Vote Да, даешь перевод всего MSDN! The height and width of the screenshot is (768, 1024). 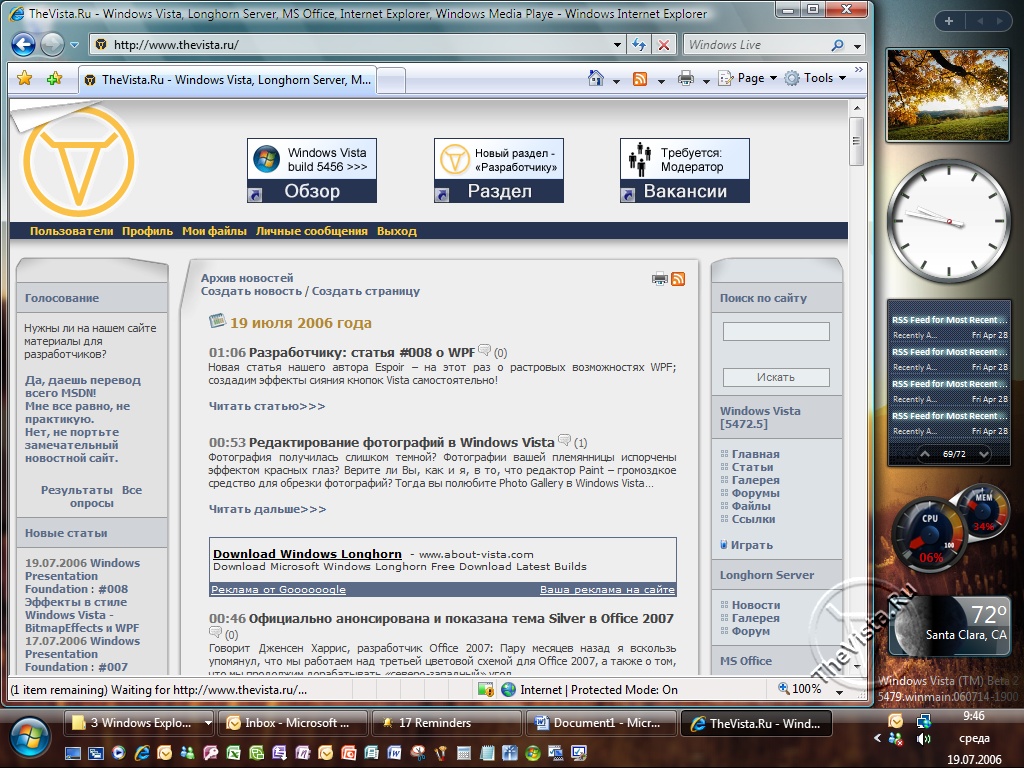(x=83, y=387)
